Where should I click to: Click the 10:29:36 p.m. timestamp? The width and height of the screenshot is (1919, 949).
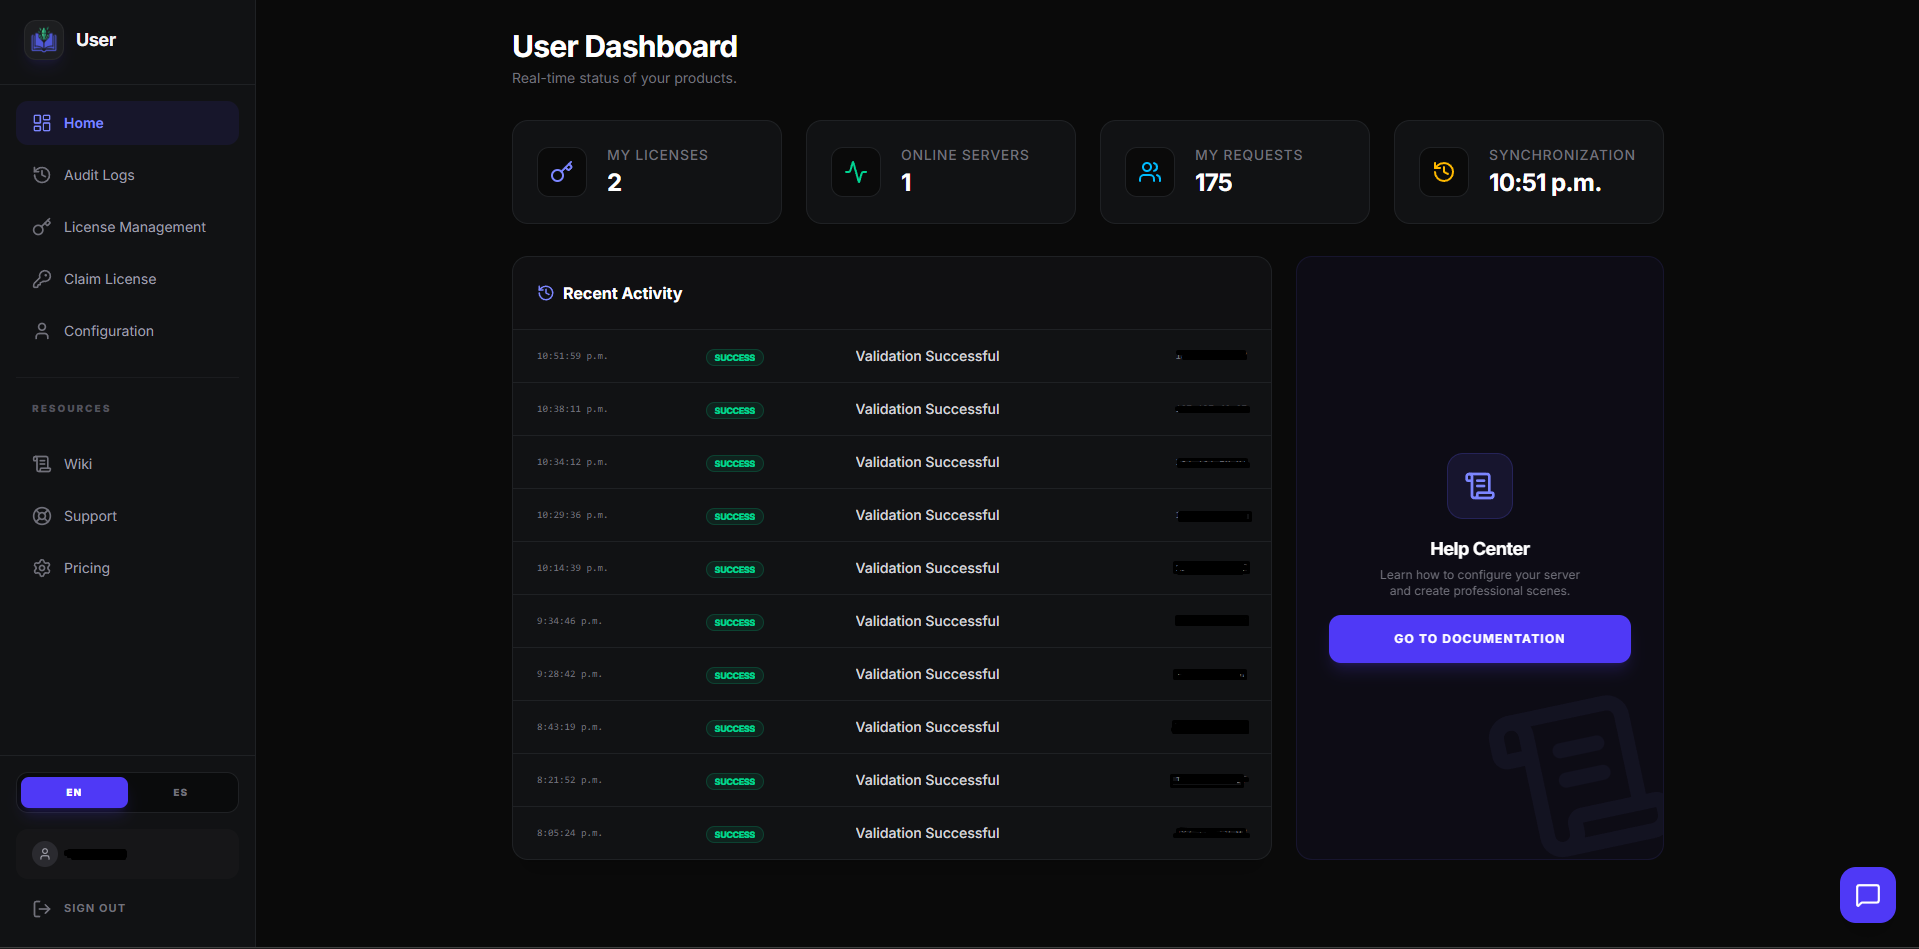coord(572,515)
